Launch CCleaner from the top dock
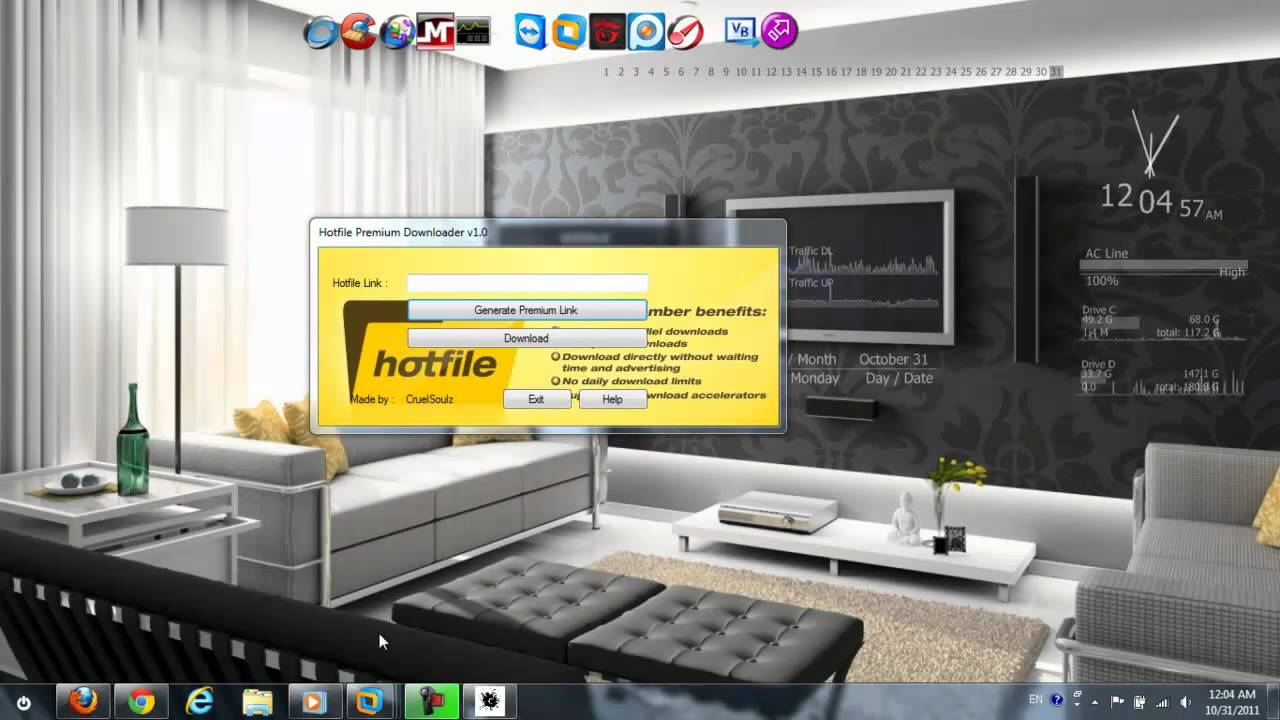 (x=358, y=32)
